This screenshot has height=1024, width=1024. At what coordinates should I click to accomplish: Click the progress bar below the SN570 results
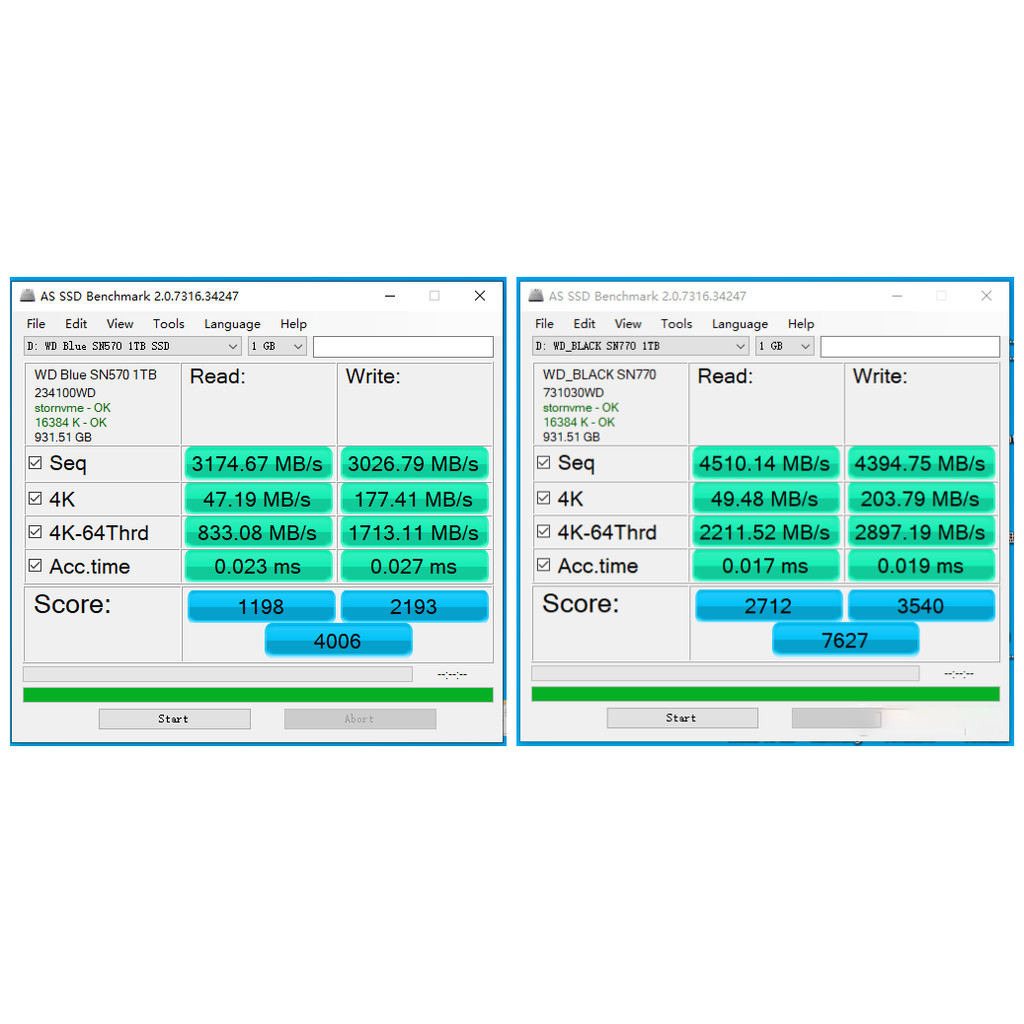point(218,674)
